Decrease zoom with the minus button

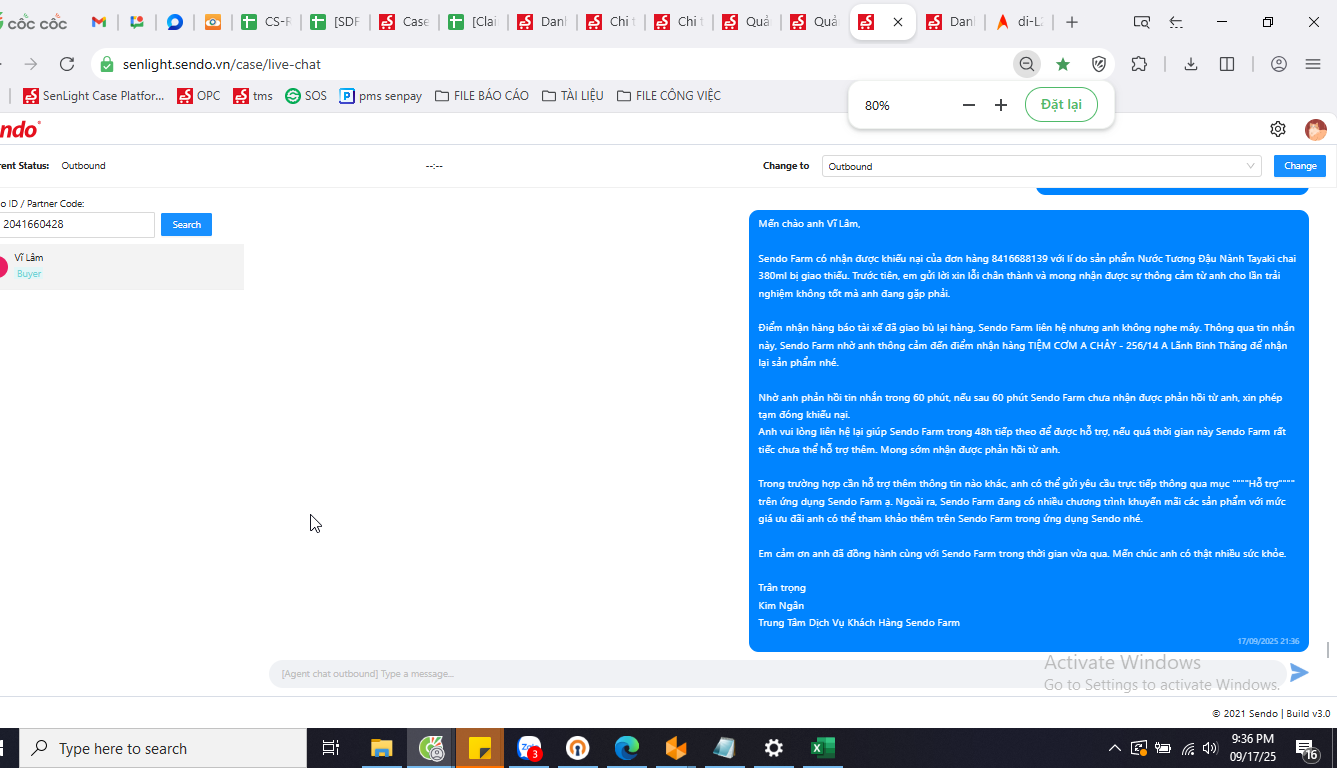(968, 105)
